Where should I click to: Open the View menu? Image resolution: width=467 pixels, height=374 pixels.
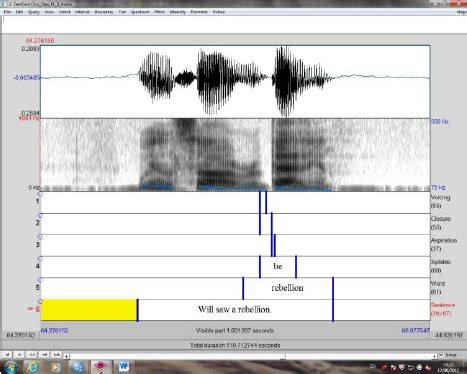click(49, 12)
